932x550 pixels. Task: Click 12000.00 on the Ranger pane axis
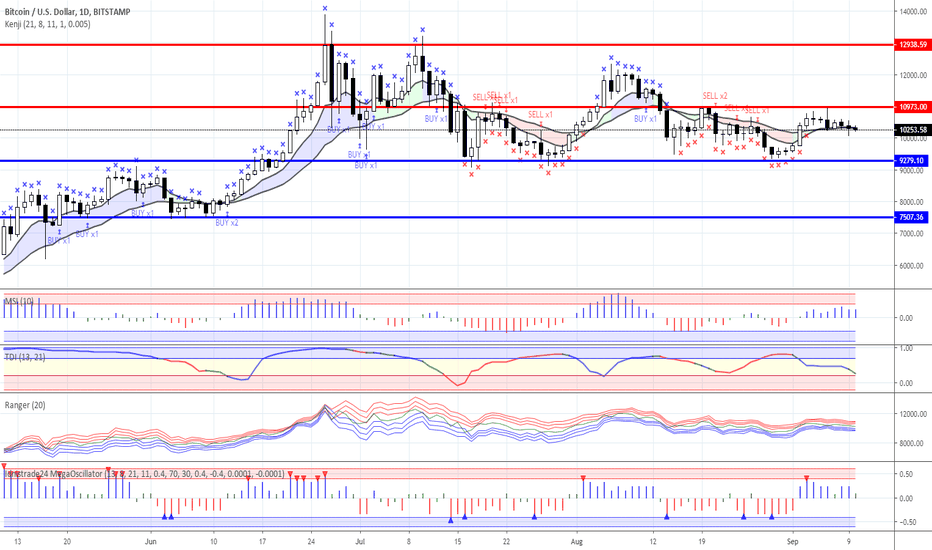pyautogui.click(x=914, y=414)
